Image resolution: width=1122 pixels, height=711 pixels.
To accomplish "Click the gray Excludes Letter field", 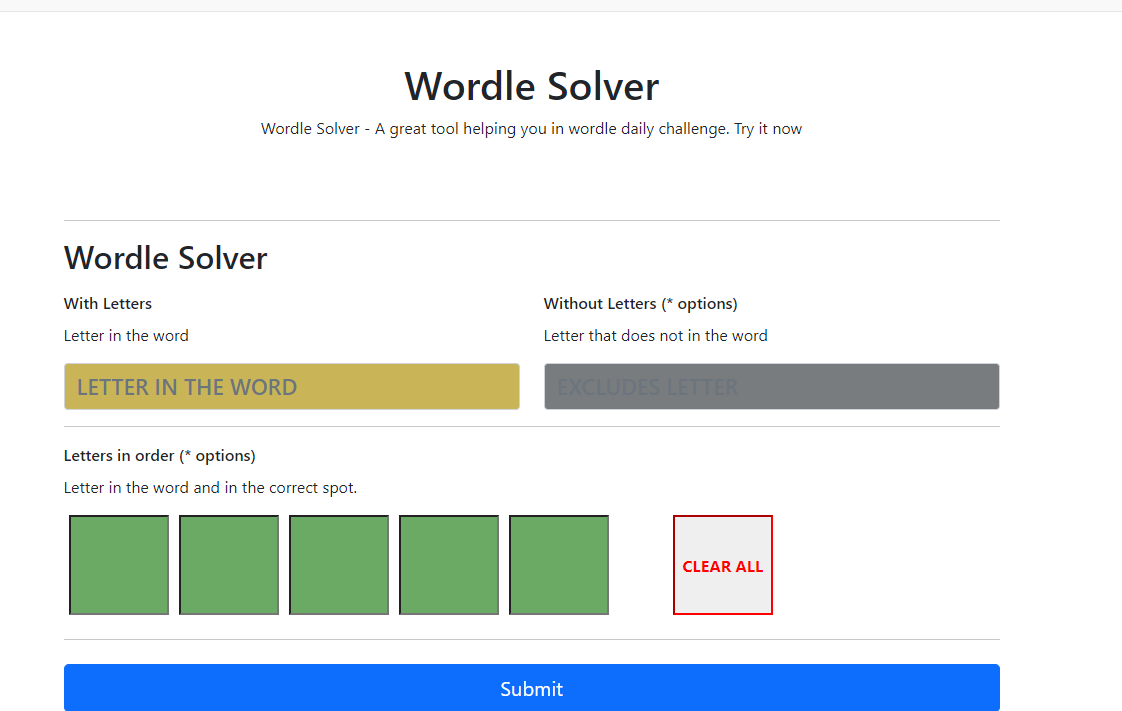I will click(x=771, y=386).
